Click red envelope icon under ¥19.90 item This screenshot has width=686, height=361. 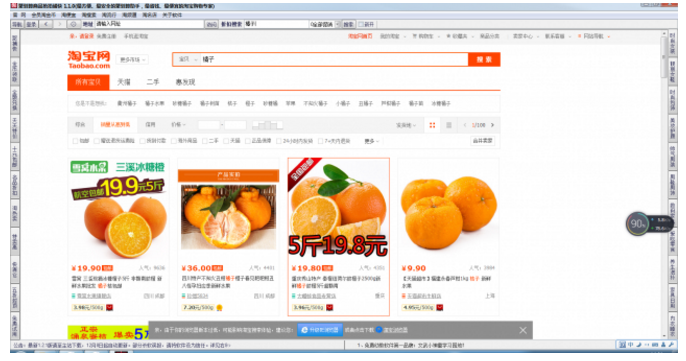tap(109, 308)
